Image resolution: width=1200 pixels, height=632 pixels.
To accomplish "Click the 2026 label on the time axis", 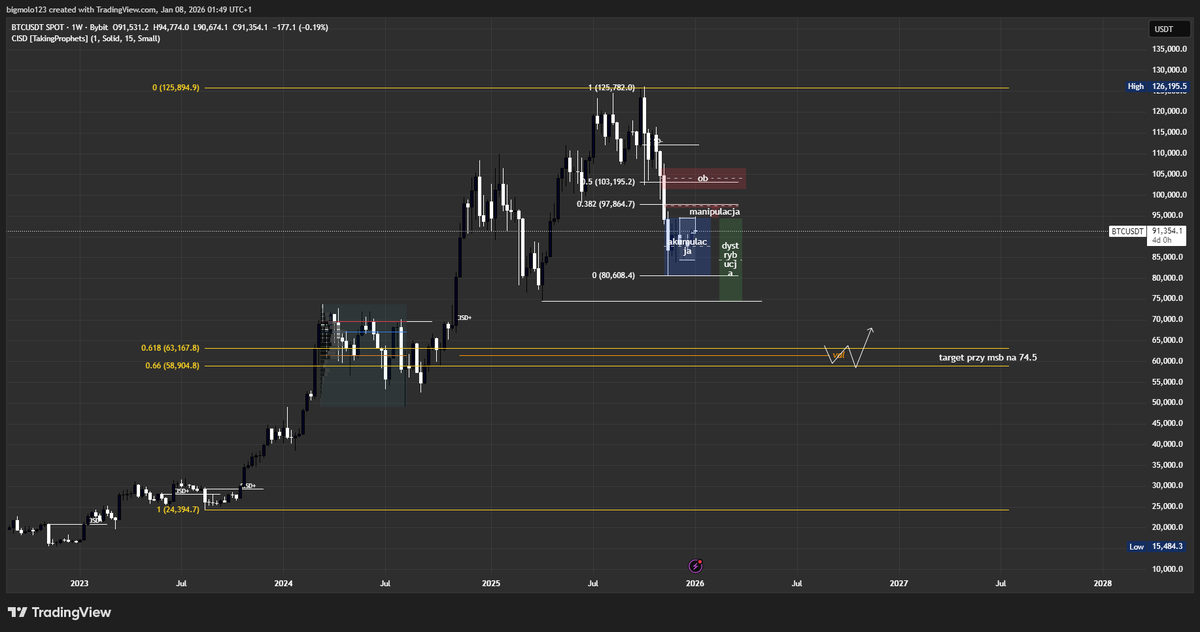I will tap(696, 582).
